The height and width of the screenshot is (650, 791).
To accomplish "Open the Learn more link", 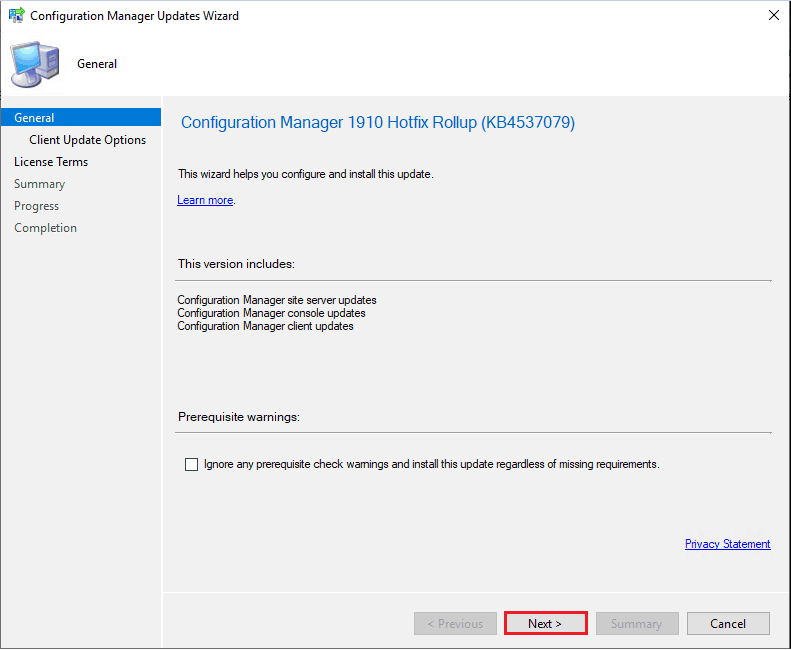I will [205, 200].
